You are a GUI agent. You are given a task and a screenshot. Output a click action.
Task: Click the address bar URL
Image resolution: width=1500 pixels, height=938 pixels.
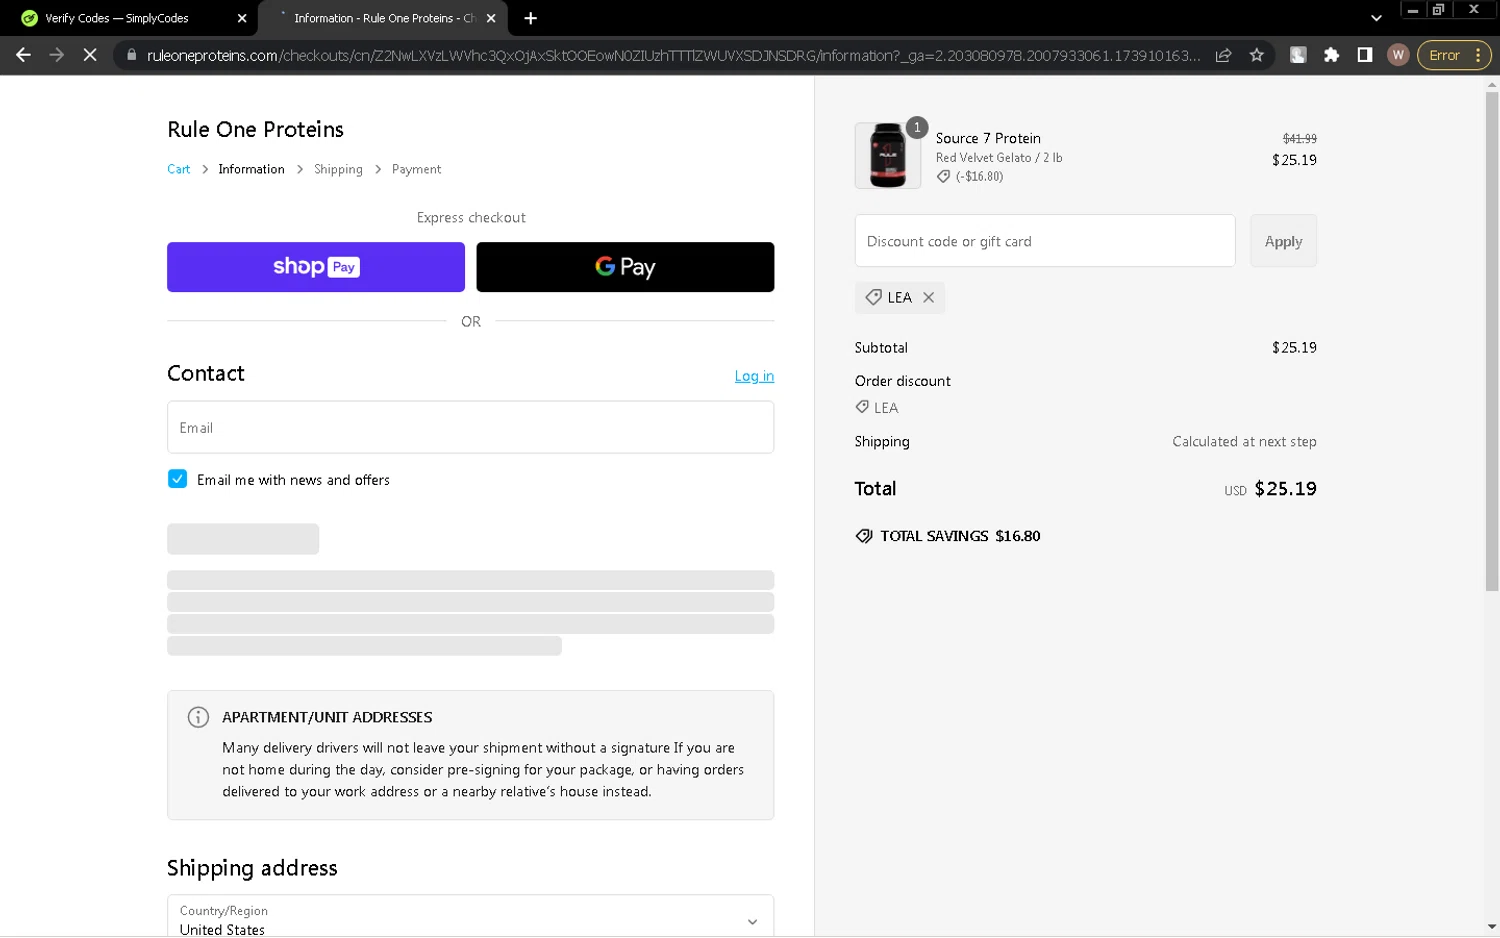point(673,55)
